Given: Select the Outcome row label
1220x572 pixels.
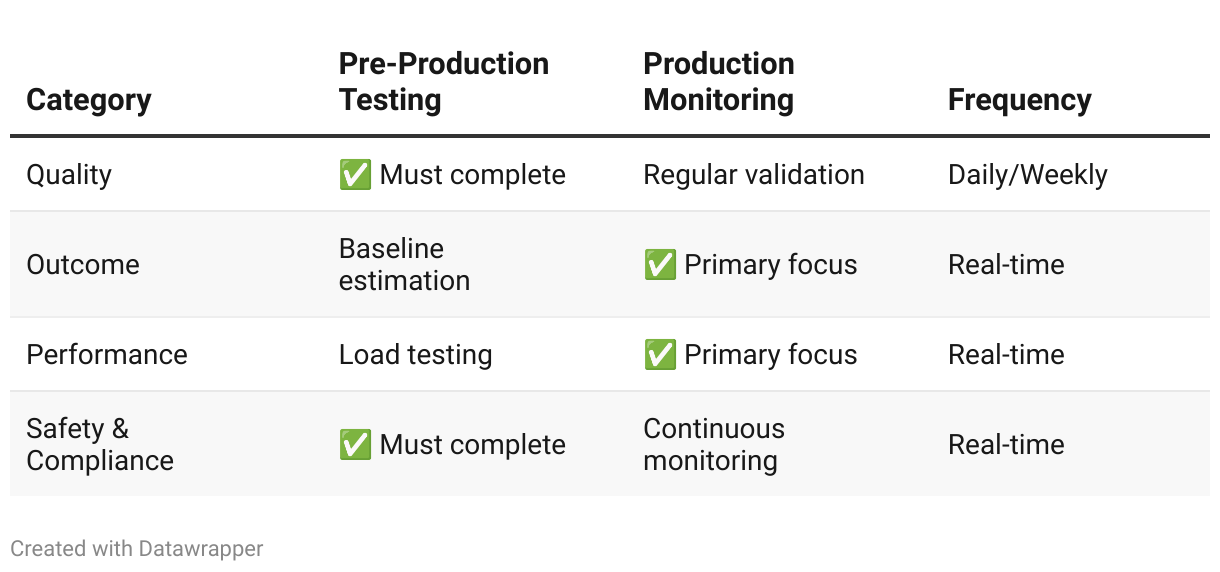Looking at the screenshot, I should tap(83, 265).
